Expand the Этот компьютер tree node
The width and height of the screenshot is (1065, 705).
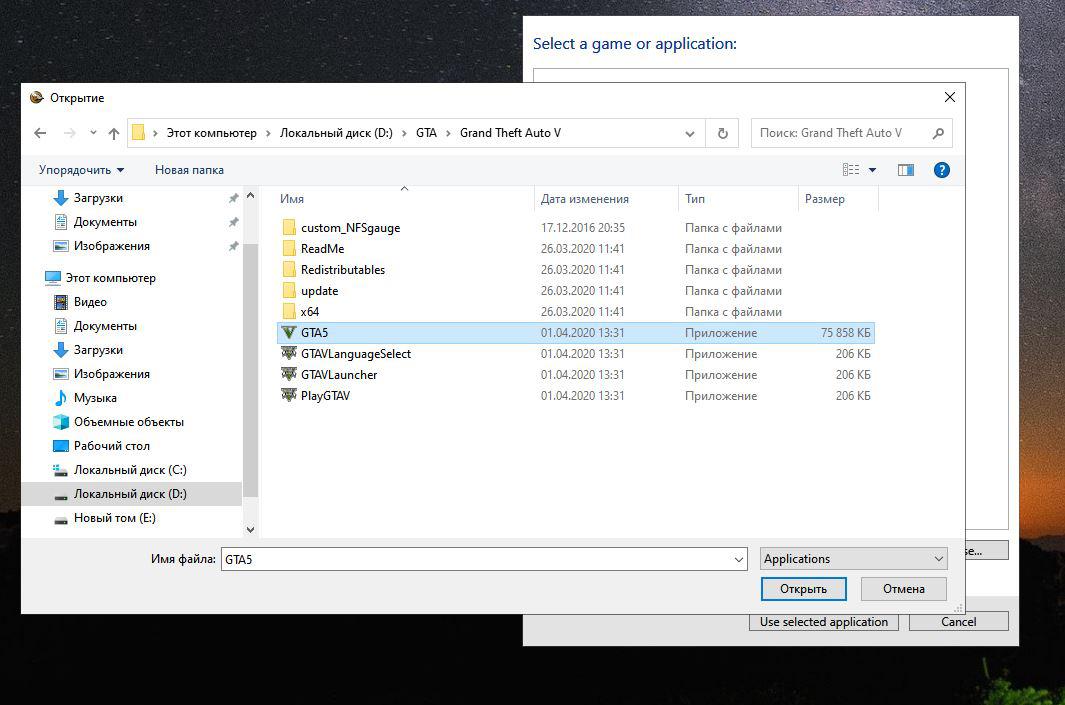point(35,278)
